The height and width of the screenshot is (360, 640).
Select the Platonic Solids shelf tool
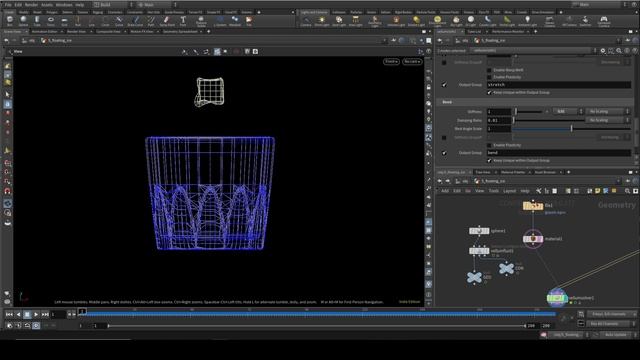pos(201,21)
